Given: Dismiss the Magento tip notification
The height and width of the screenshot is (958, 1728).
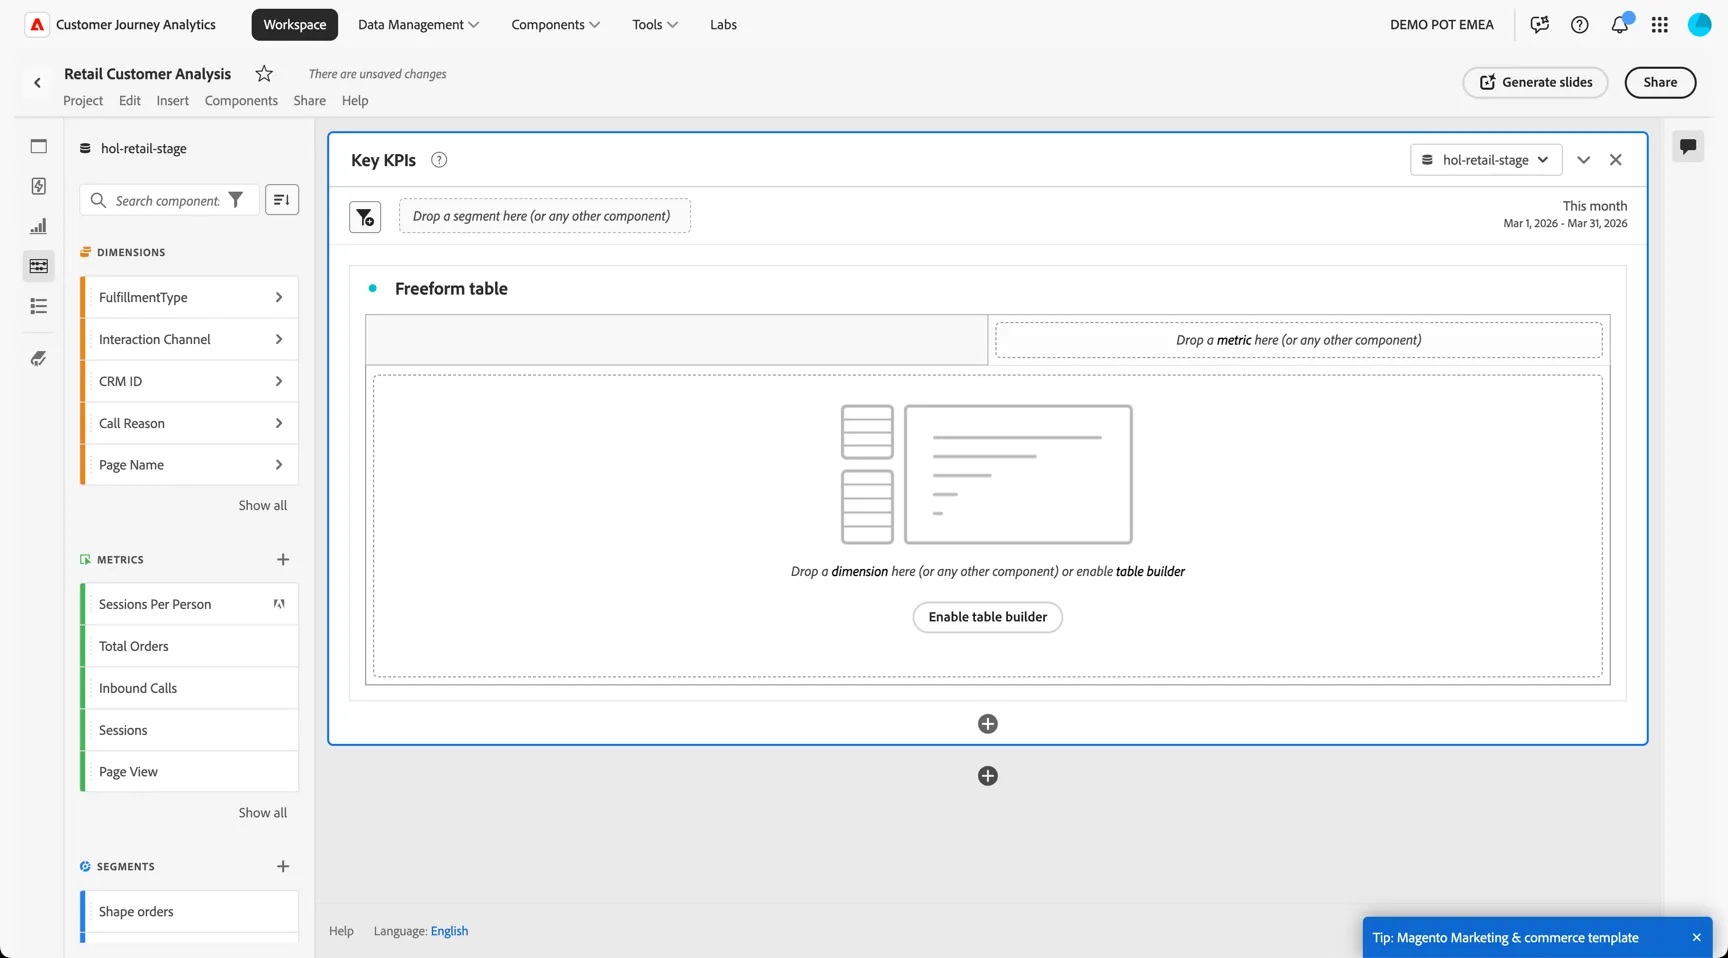Looking at the screenshot, I should pyautogui.click(x=1697, y=938).
